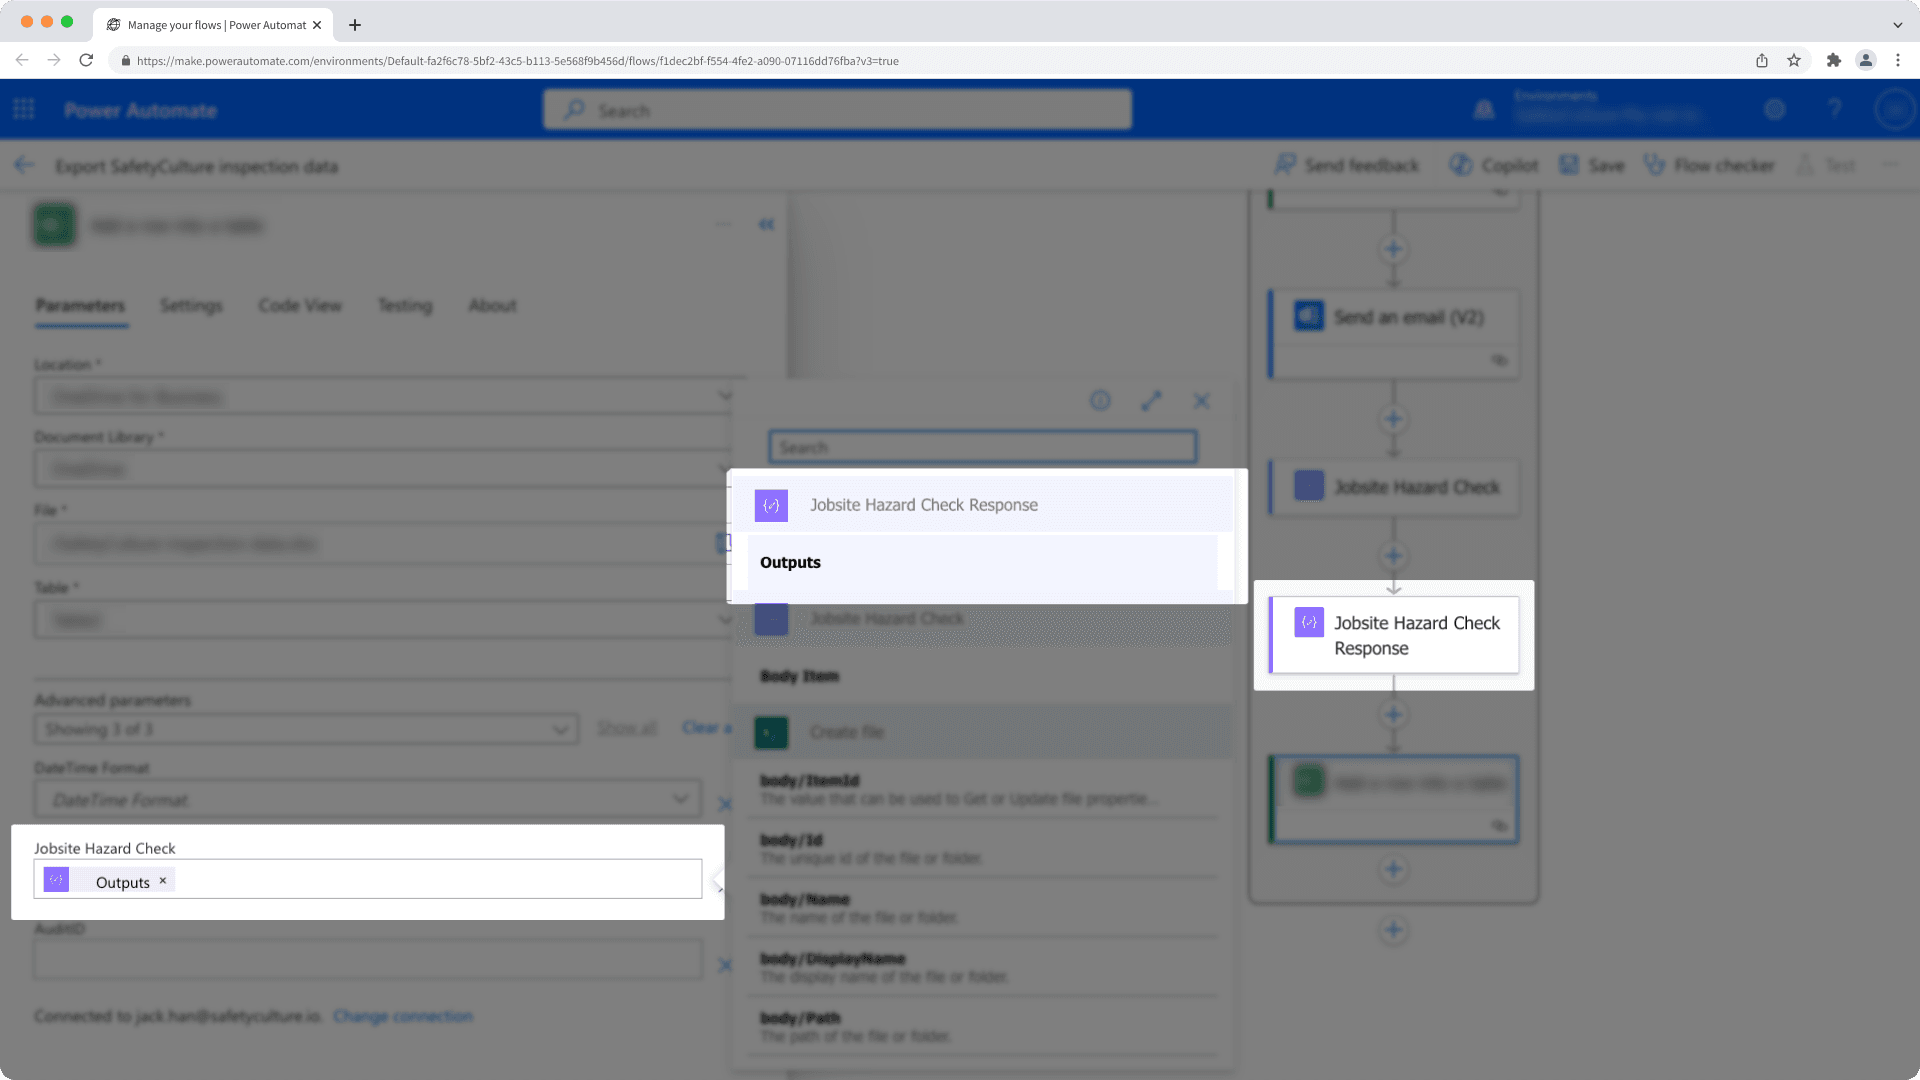Open the Power Automate settings gear
This screenshot has width=1920, height=1080.
[1775, 109]
